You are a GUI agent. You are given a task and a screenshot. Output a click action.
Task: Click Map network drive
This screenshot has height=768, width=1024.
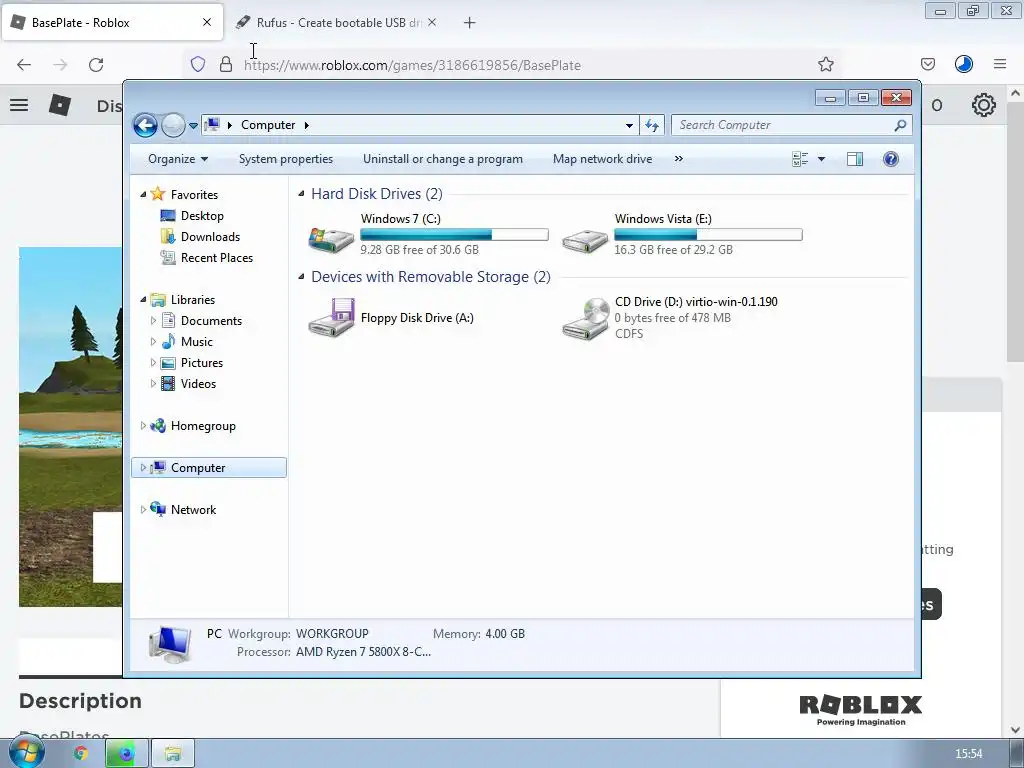(x=602, y=159)
